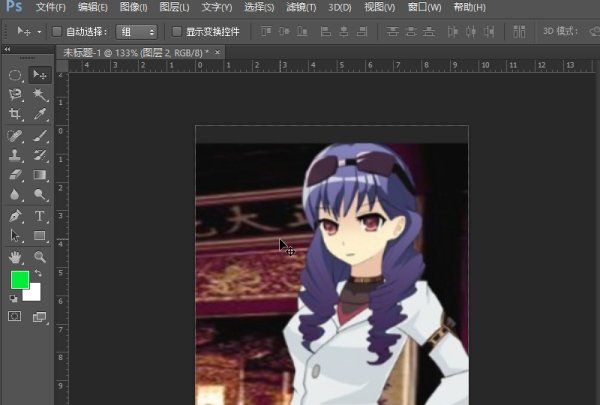The width and height of the screenshot is (600, 405).
Task: Select the Brush tool
Action: pyautogui.click(x=39, y=136)
